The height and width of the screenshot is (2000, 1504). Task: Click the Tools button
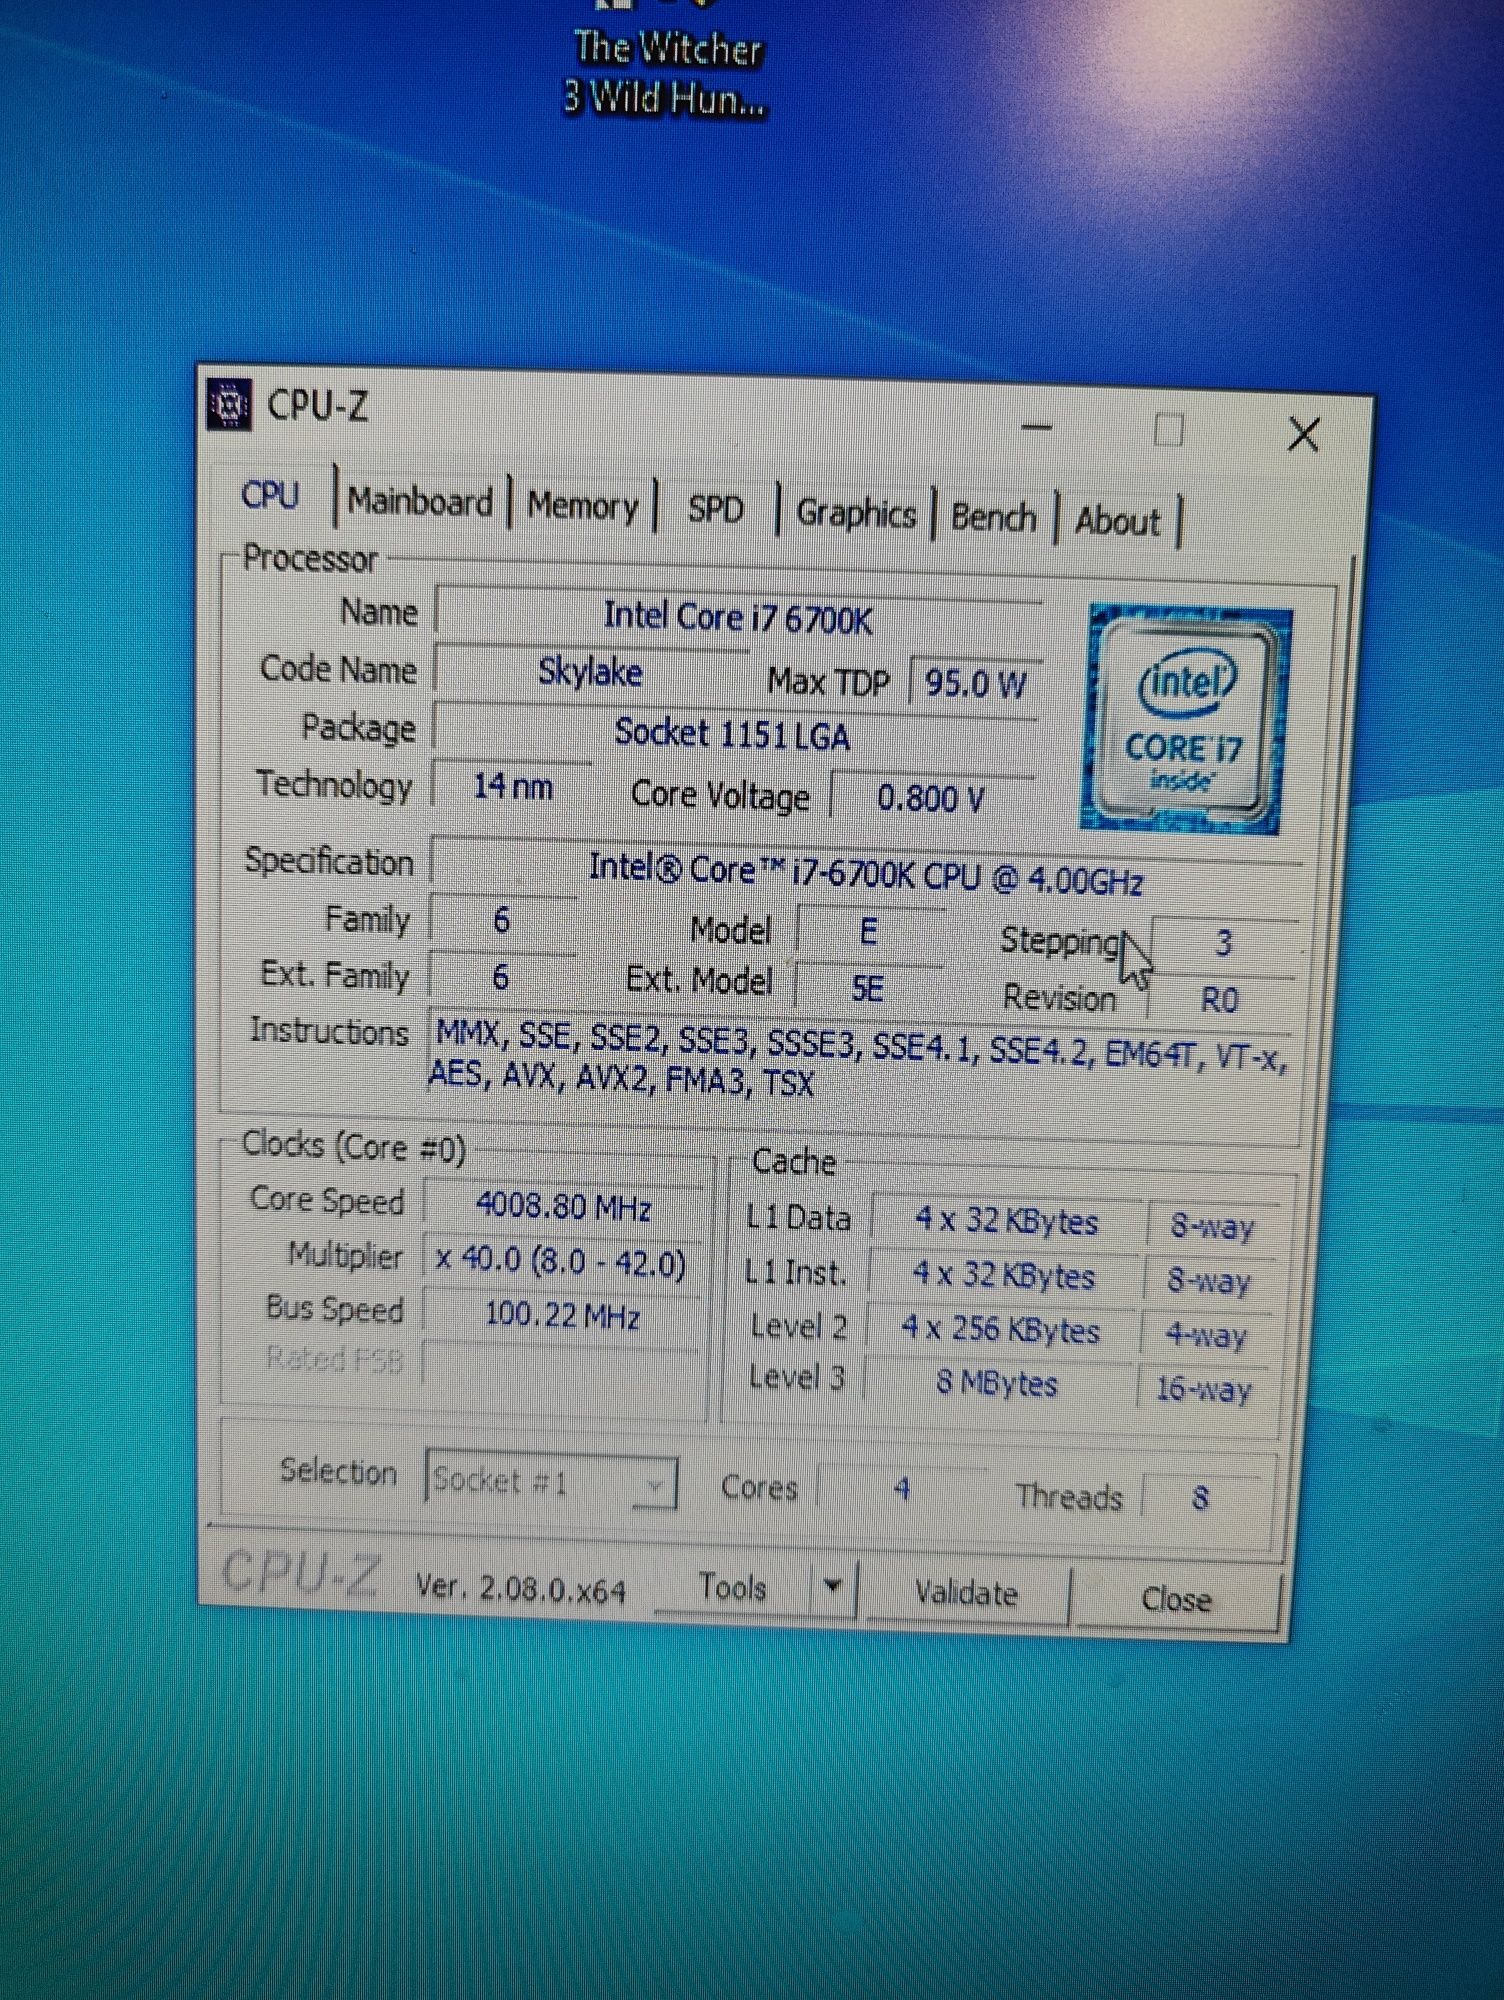coord(733,1587)
